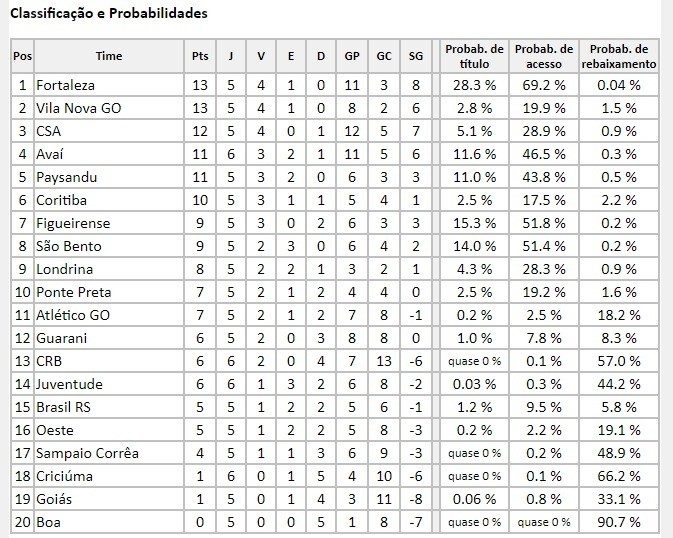Open the CSA team entry

49,131
